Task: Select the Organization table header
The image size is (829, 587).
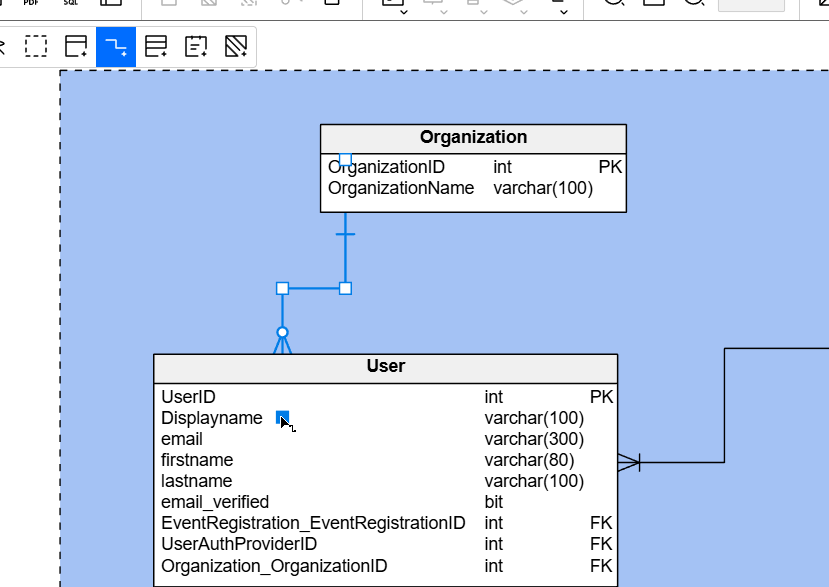Action: (x=473, y=138)
